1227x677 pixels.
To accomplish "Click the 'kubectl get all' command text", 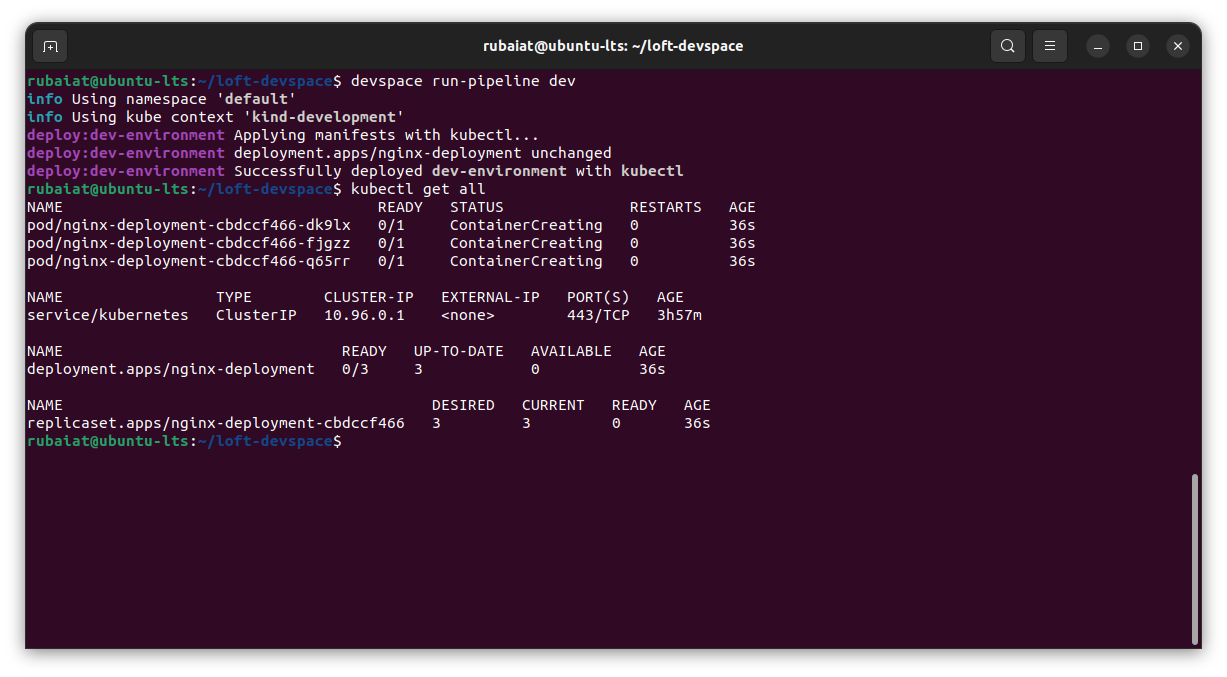I will [x=414, y=188].
